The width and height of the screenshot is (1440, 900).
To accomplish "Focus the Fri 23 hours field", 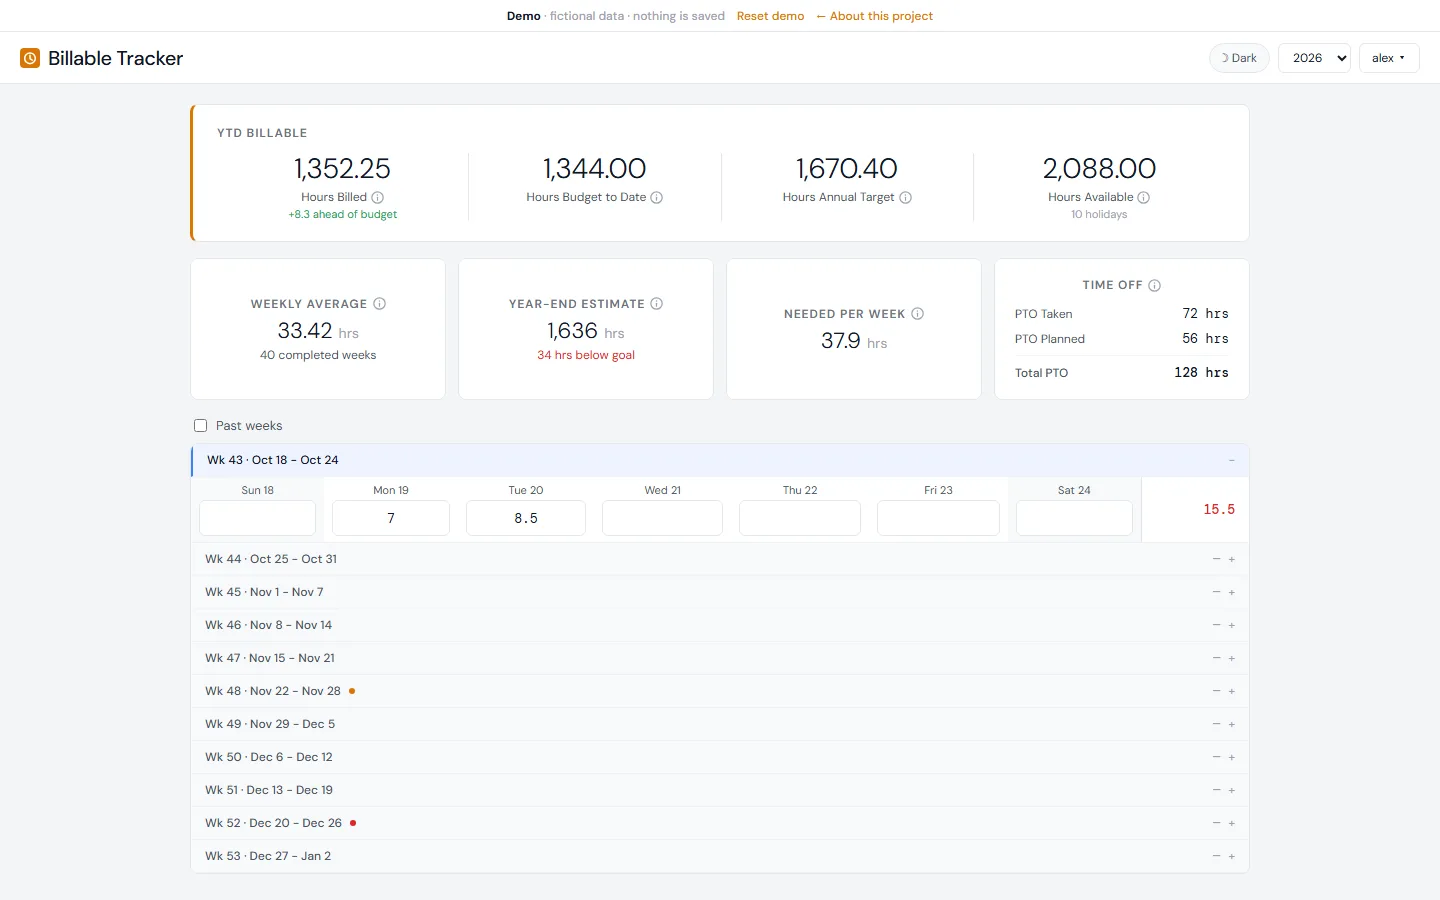I will click(x=938, y=518).
